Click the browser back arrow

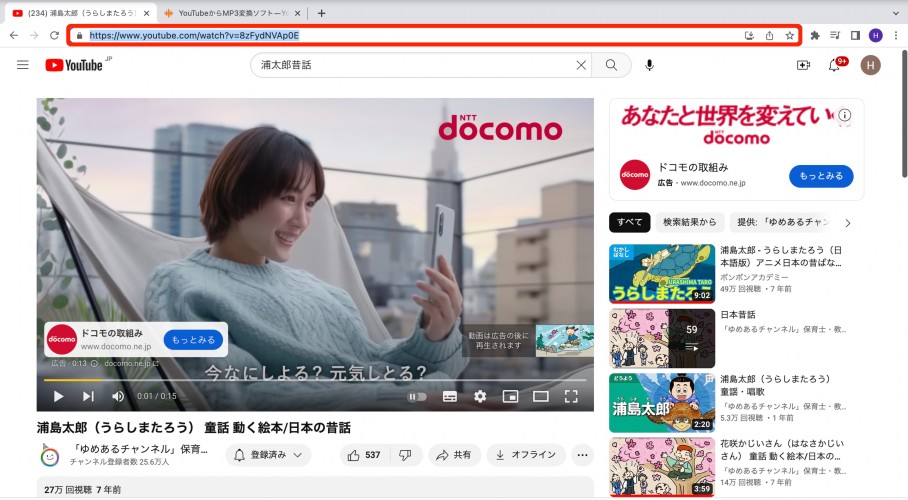coord(14,35)
